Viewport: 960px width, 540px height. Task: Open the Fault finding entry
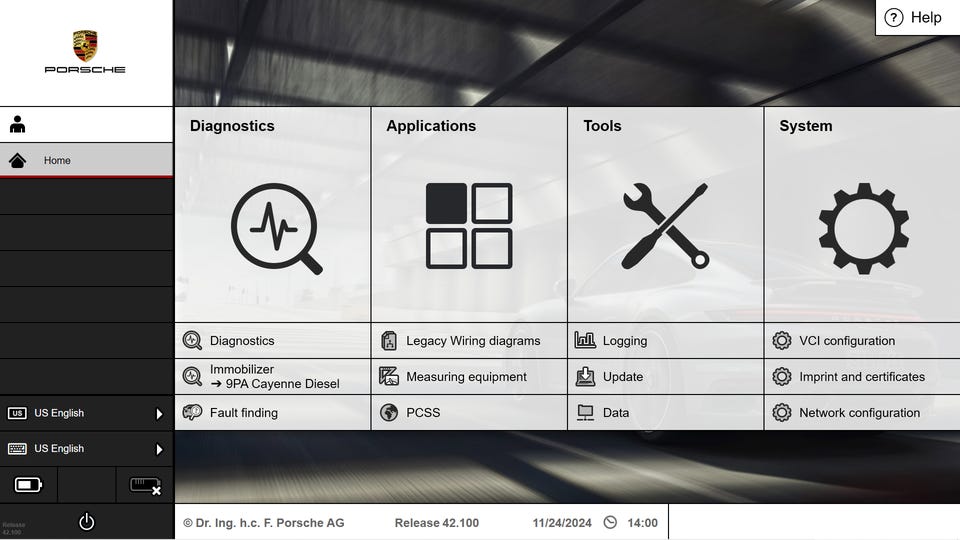pos(272,413)
